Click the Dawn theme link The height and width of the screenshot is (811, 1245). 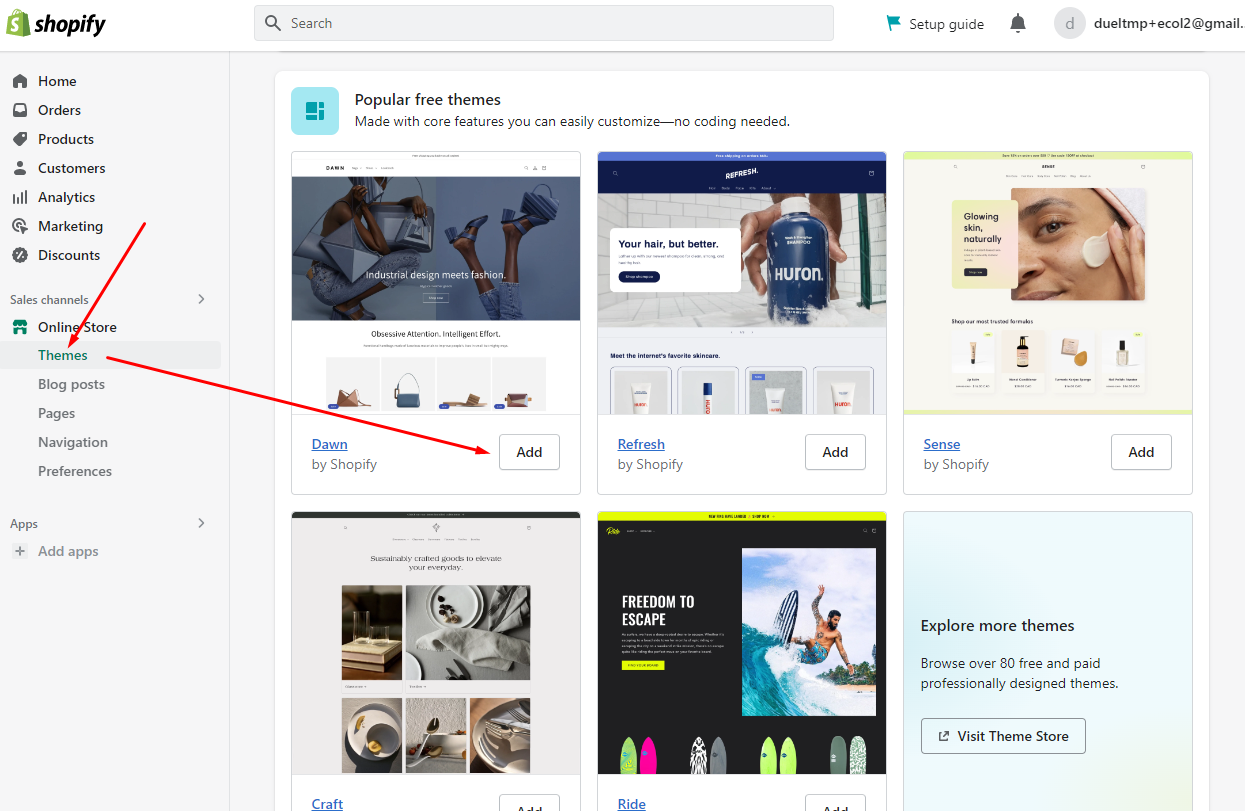pyautogui.click(x=330, y=444)
